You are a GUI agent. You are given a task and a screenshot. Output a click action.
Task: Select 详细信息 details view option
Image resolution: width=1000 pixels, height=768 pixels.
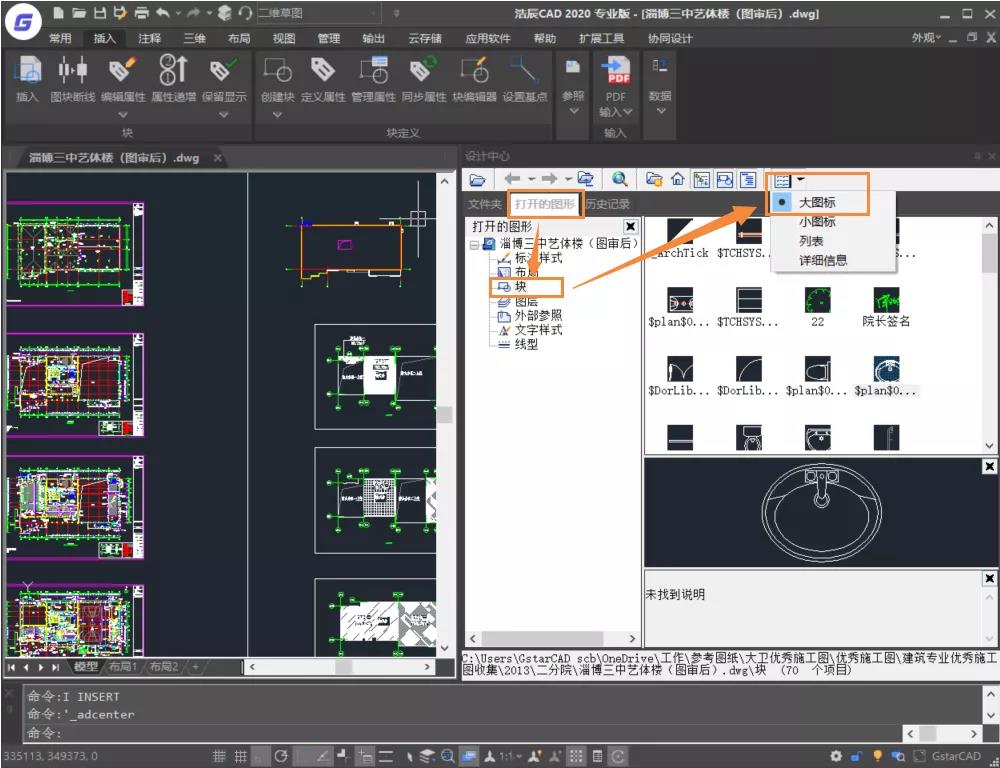(x=823, y=260)
